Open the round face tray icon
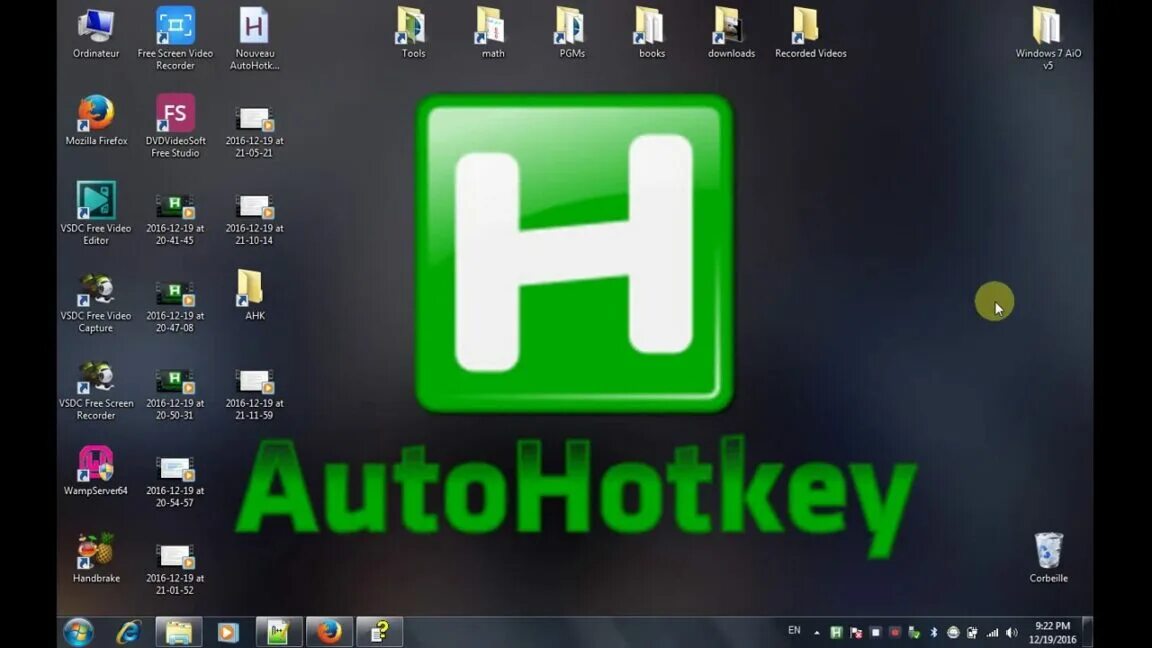Viewport: 1152px width, 648px height. click(x=953, y=633)
